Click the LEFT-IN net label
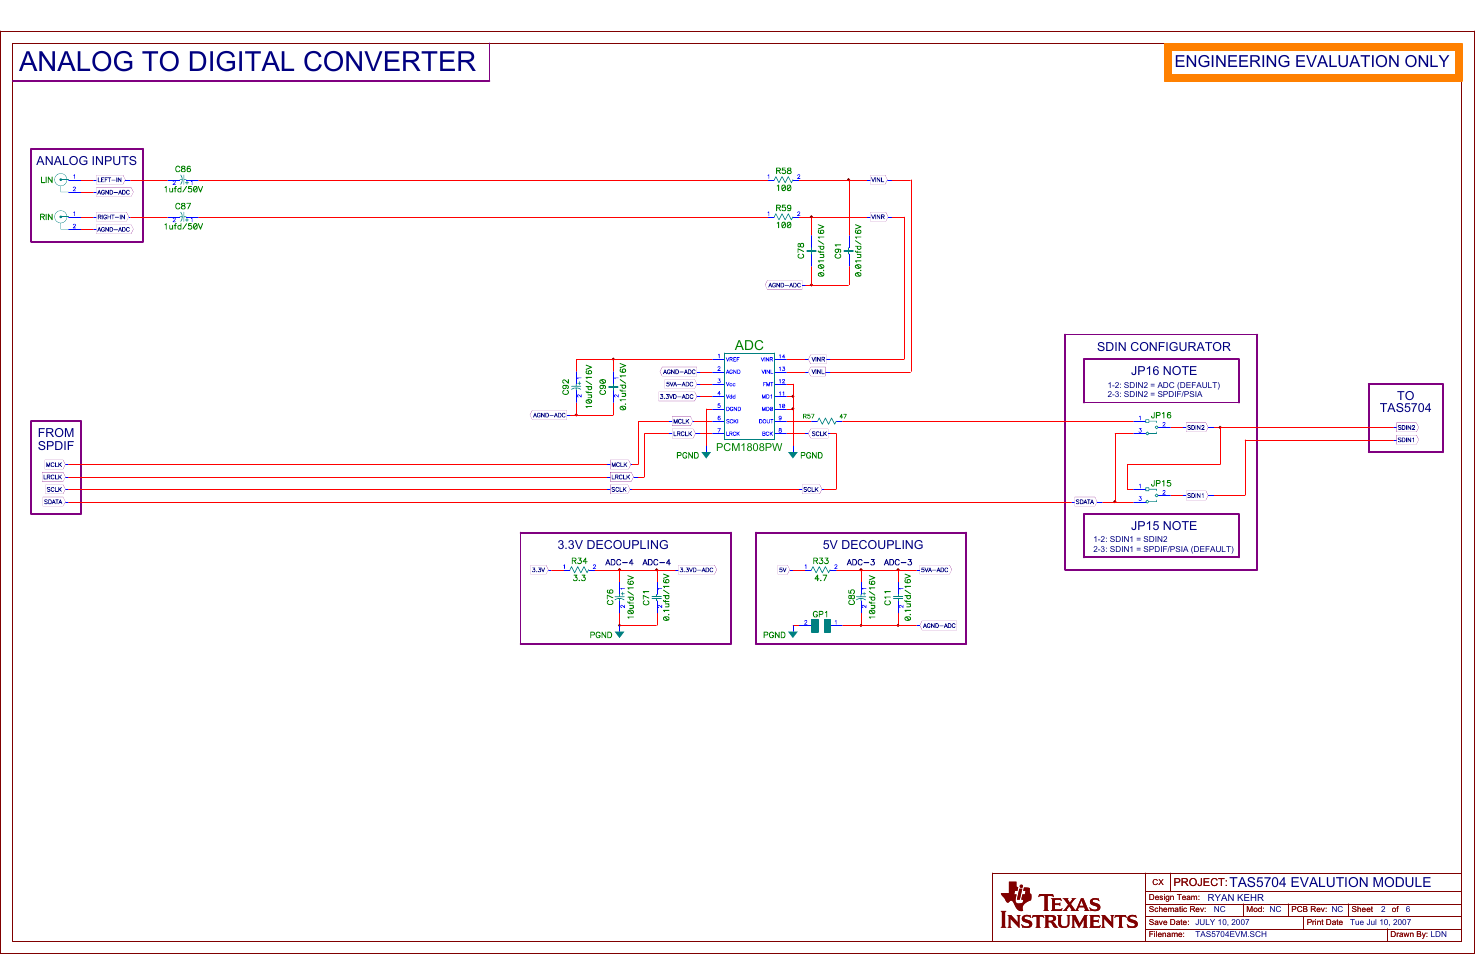 pyautogui.click(x=110, y=180)
